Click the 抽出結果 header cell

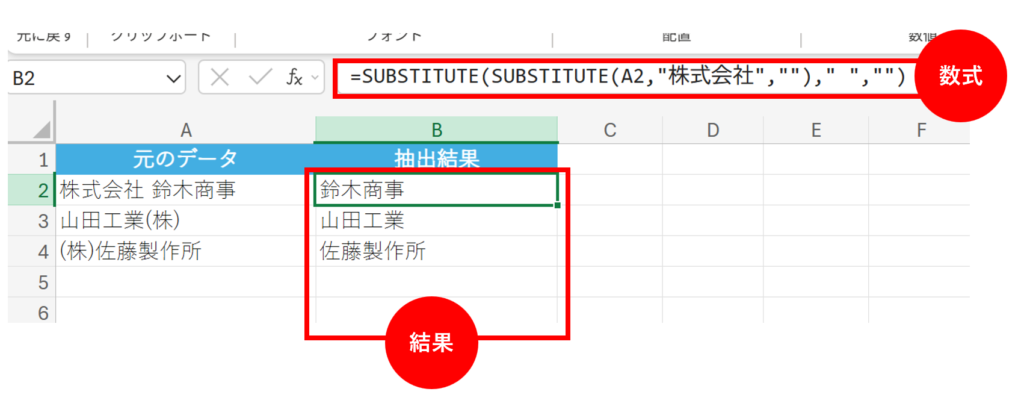click(436, 159)
